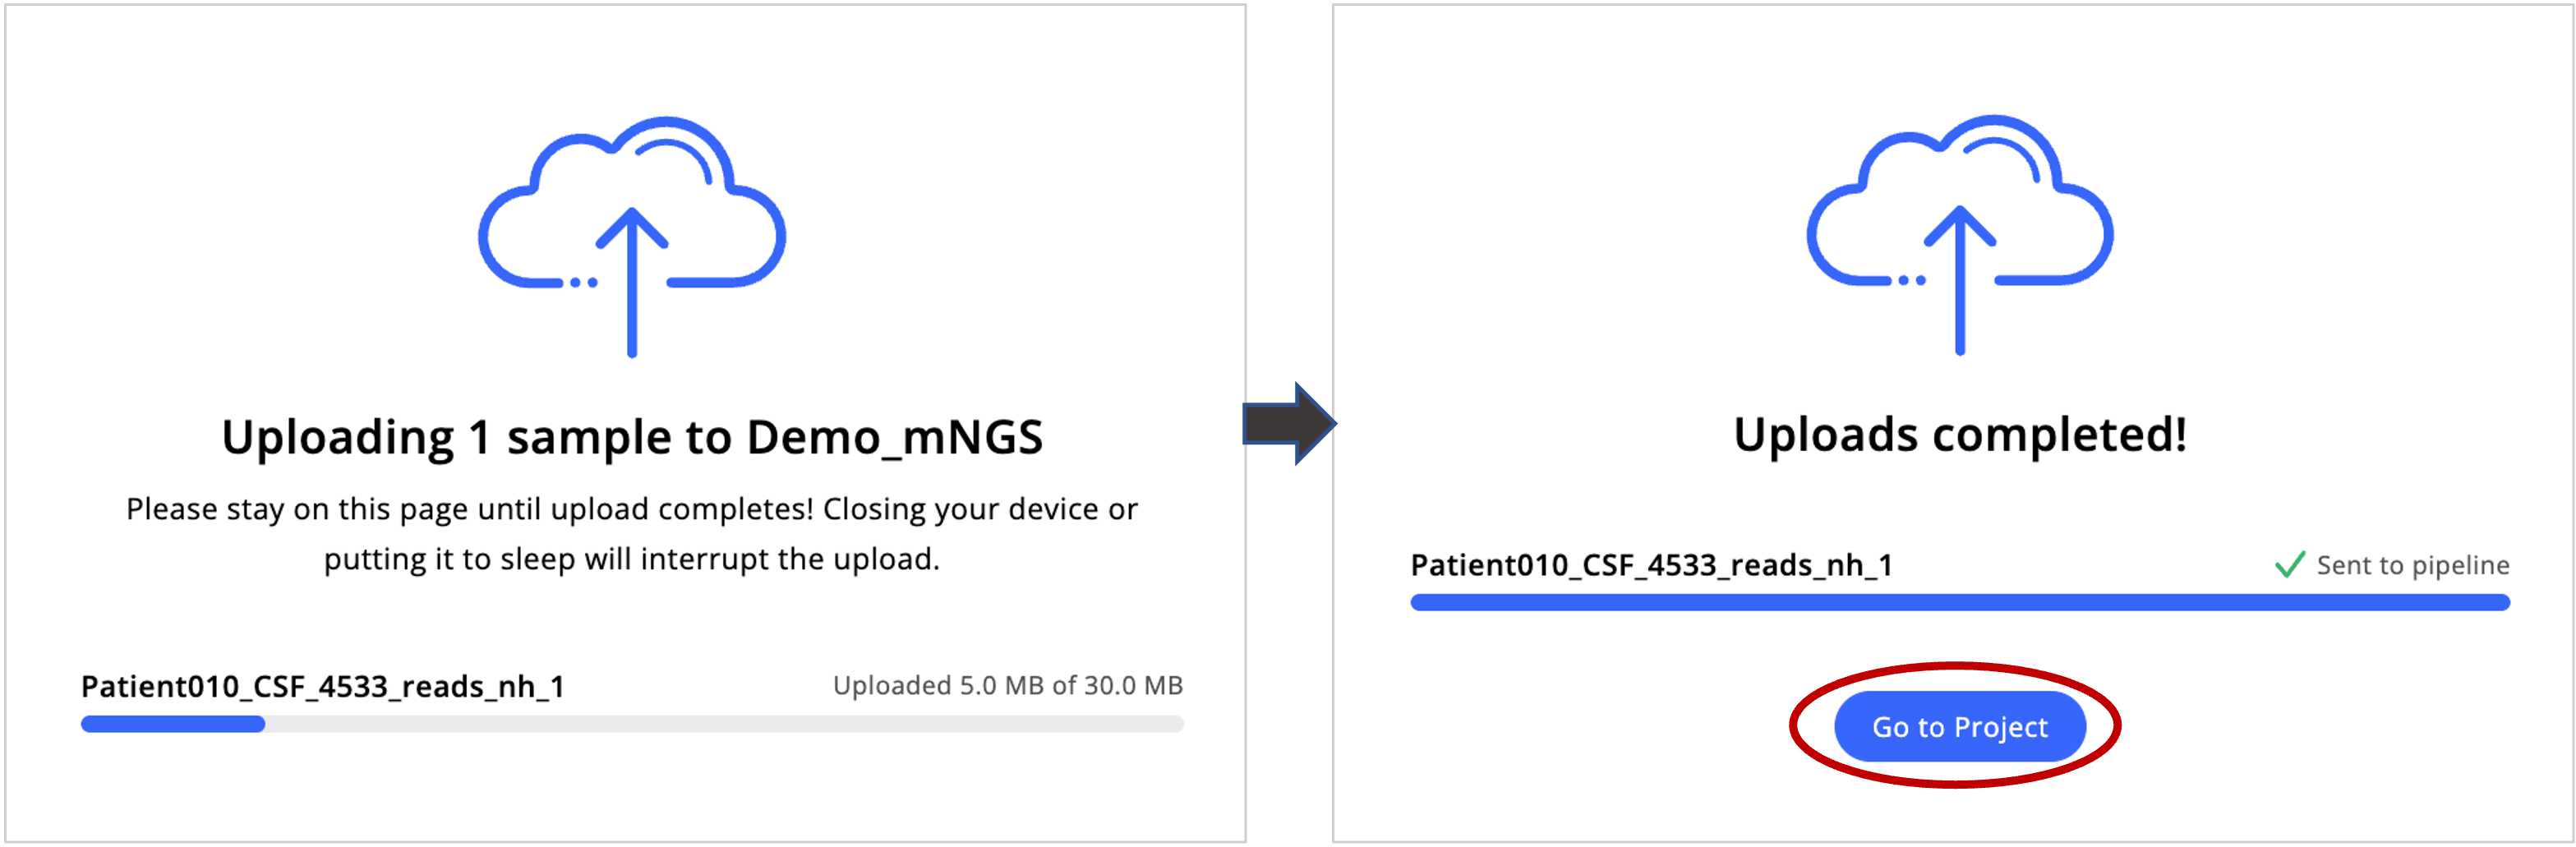Screen dimensions: 2576x847
Task: Click the Uploaded 5.0 MB of 30.0 MB status
Action: tap(1008, 685)
